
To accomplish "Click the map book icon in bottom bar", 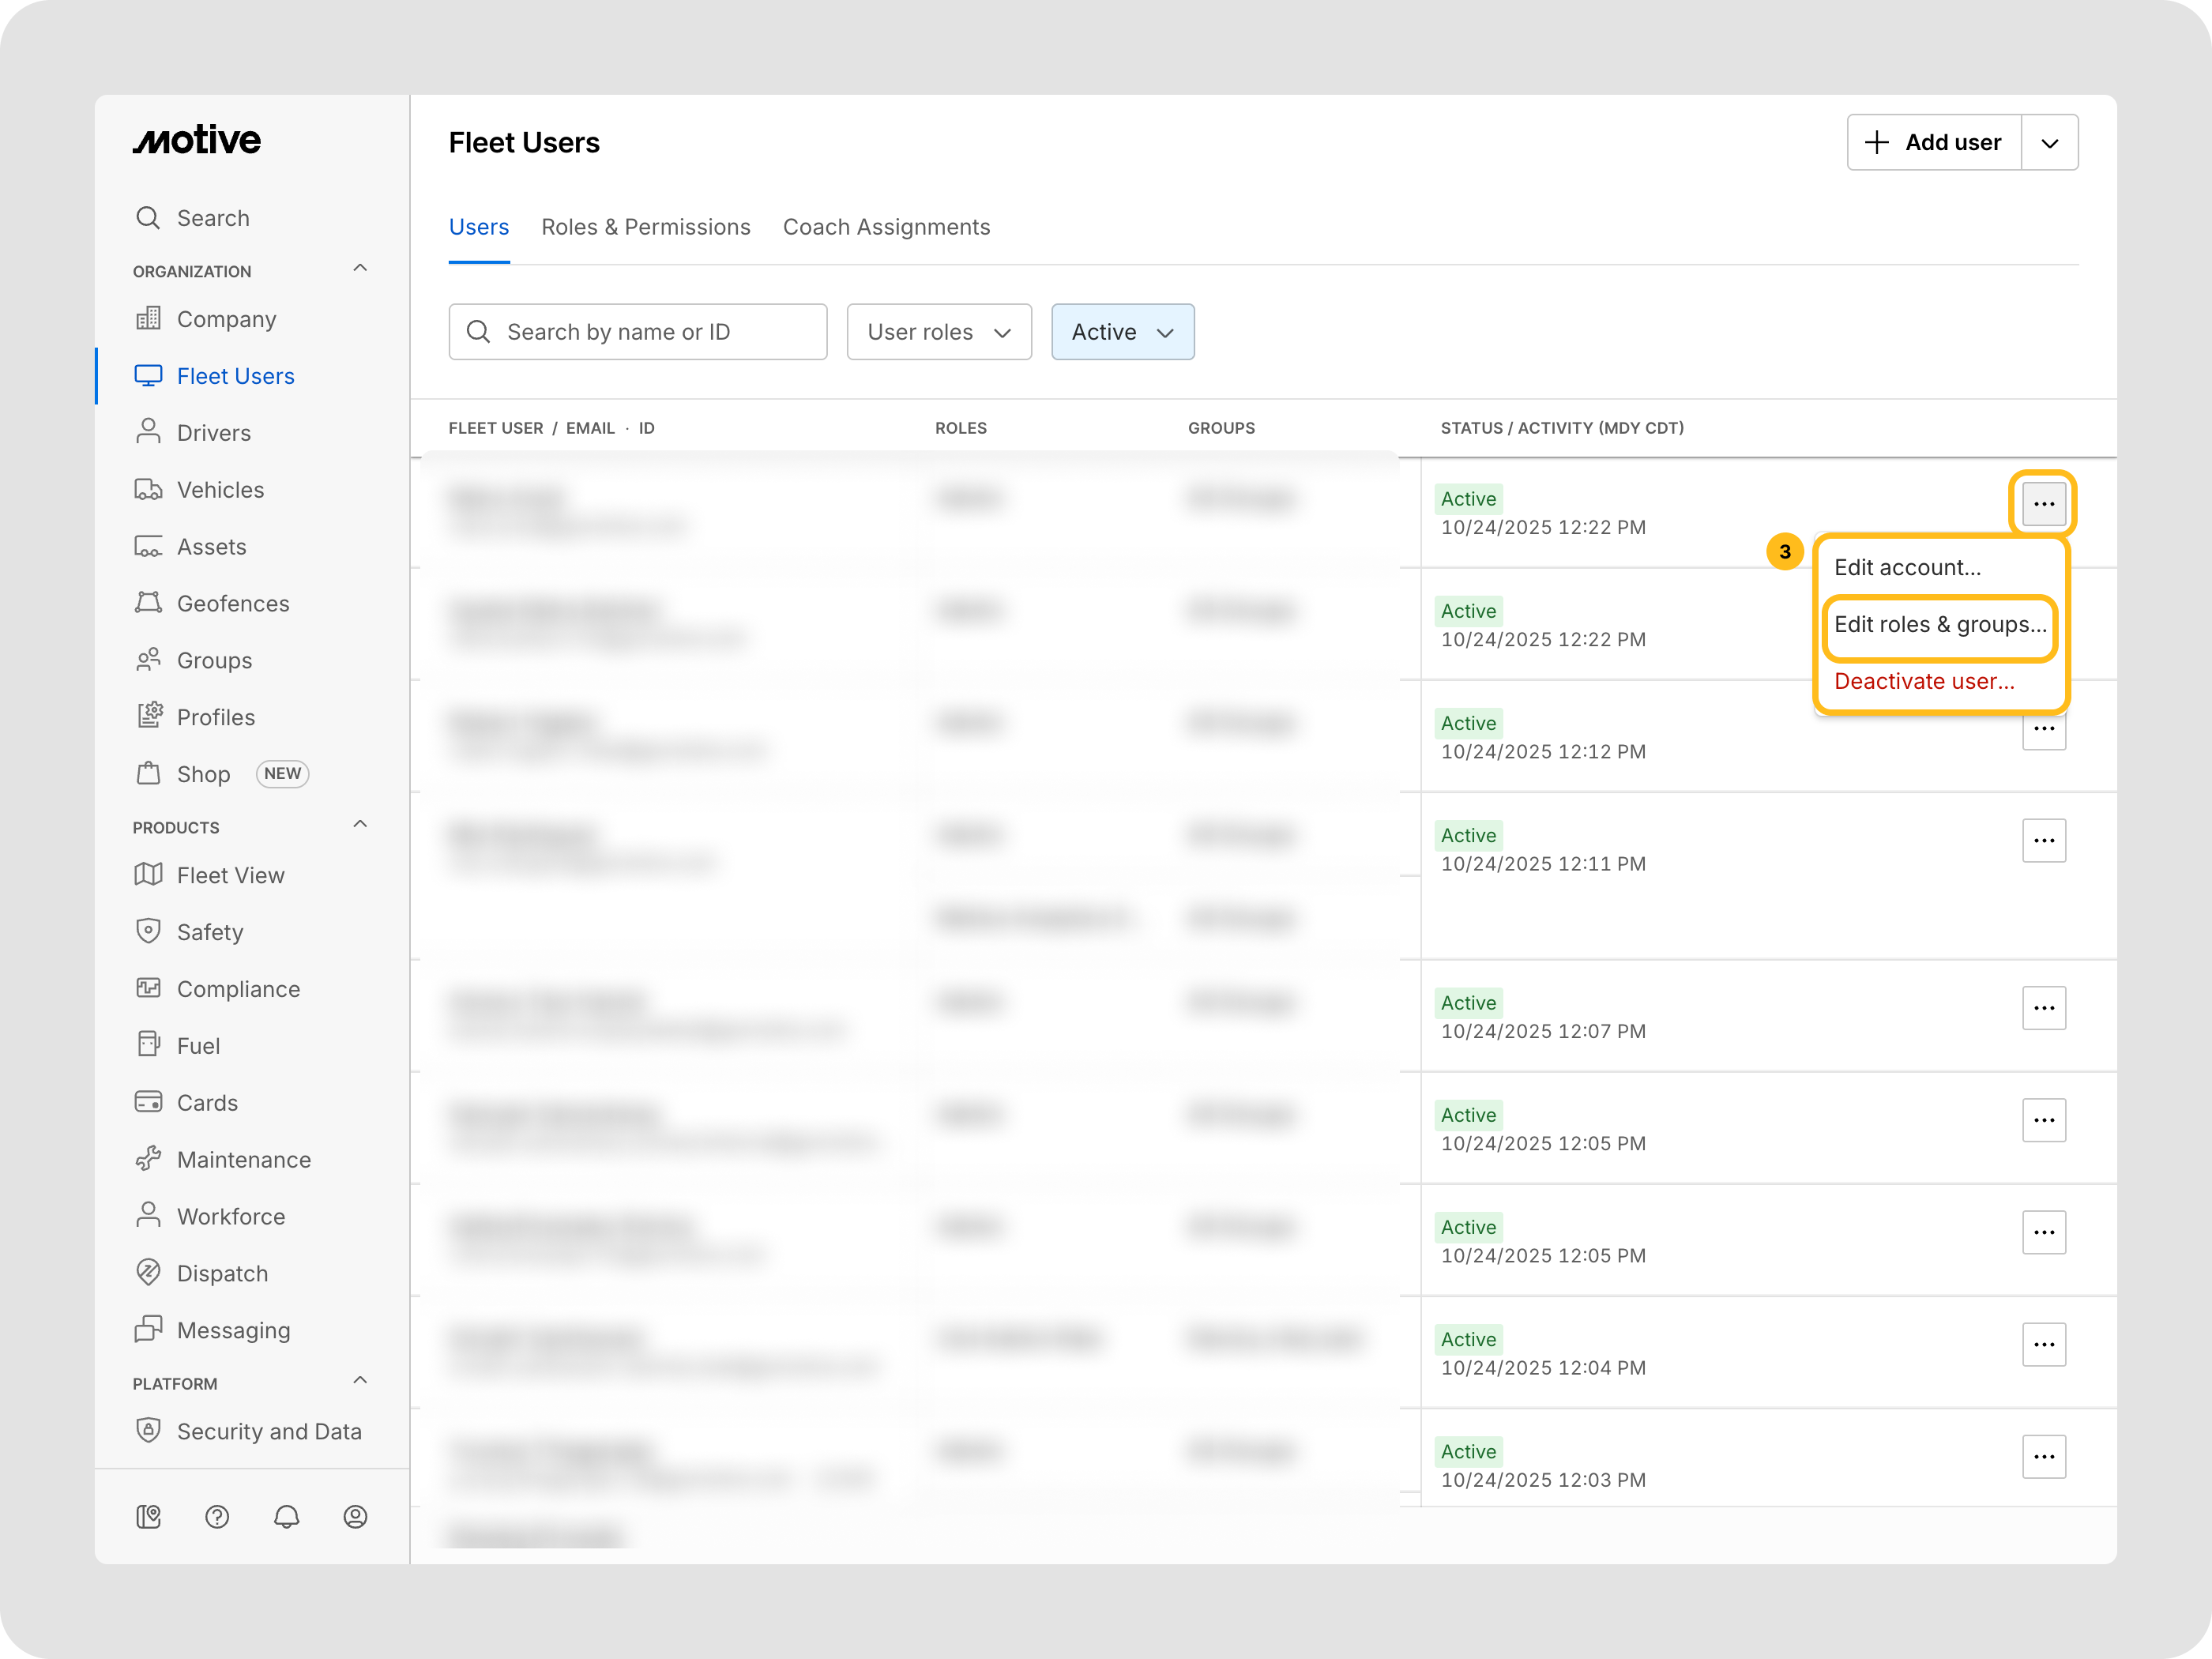I will pos(148,1517).
